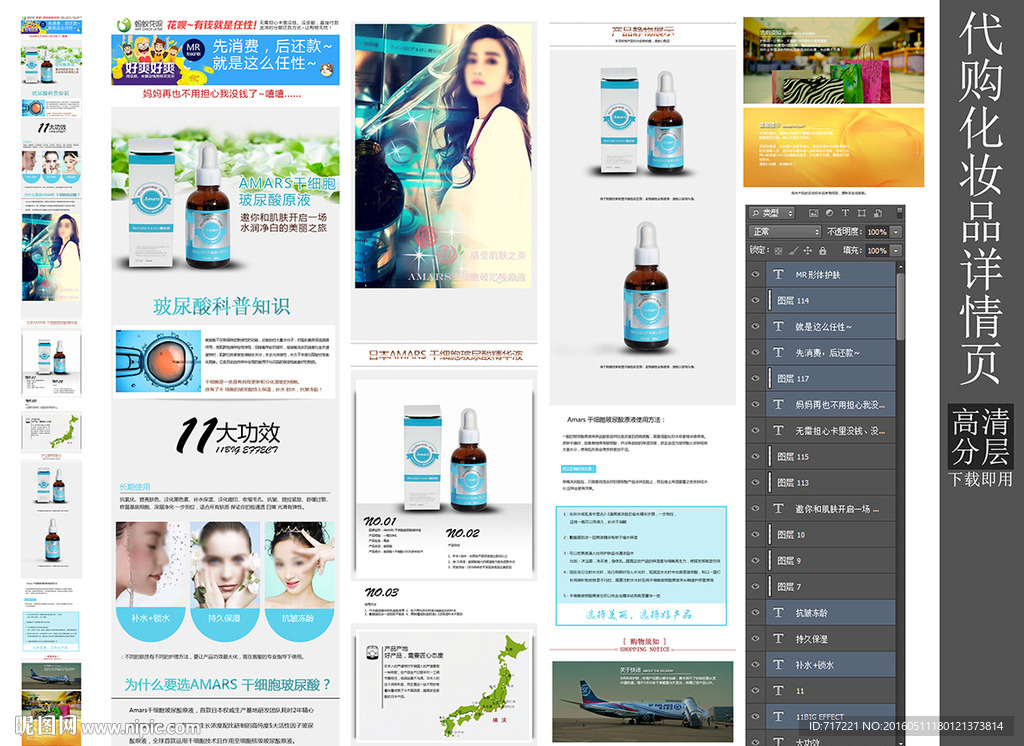
Task: Filter layers by type layer icon
Action: tap(845, 213)
